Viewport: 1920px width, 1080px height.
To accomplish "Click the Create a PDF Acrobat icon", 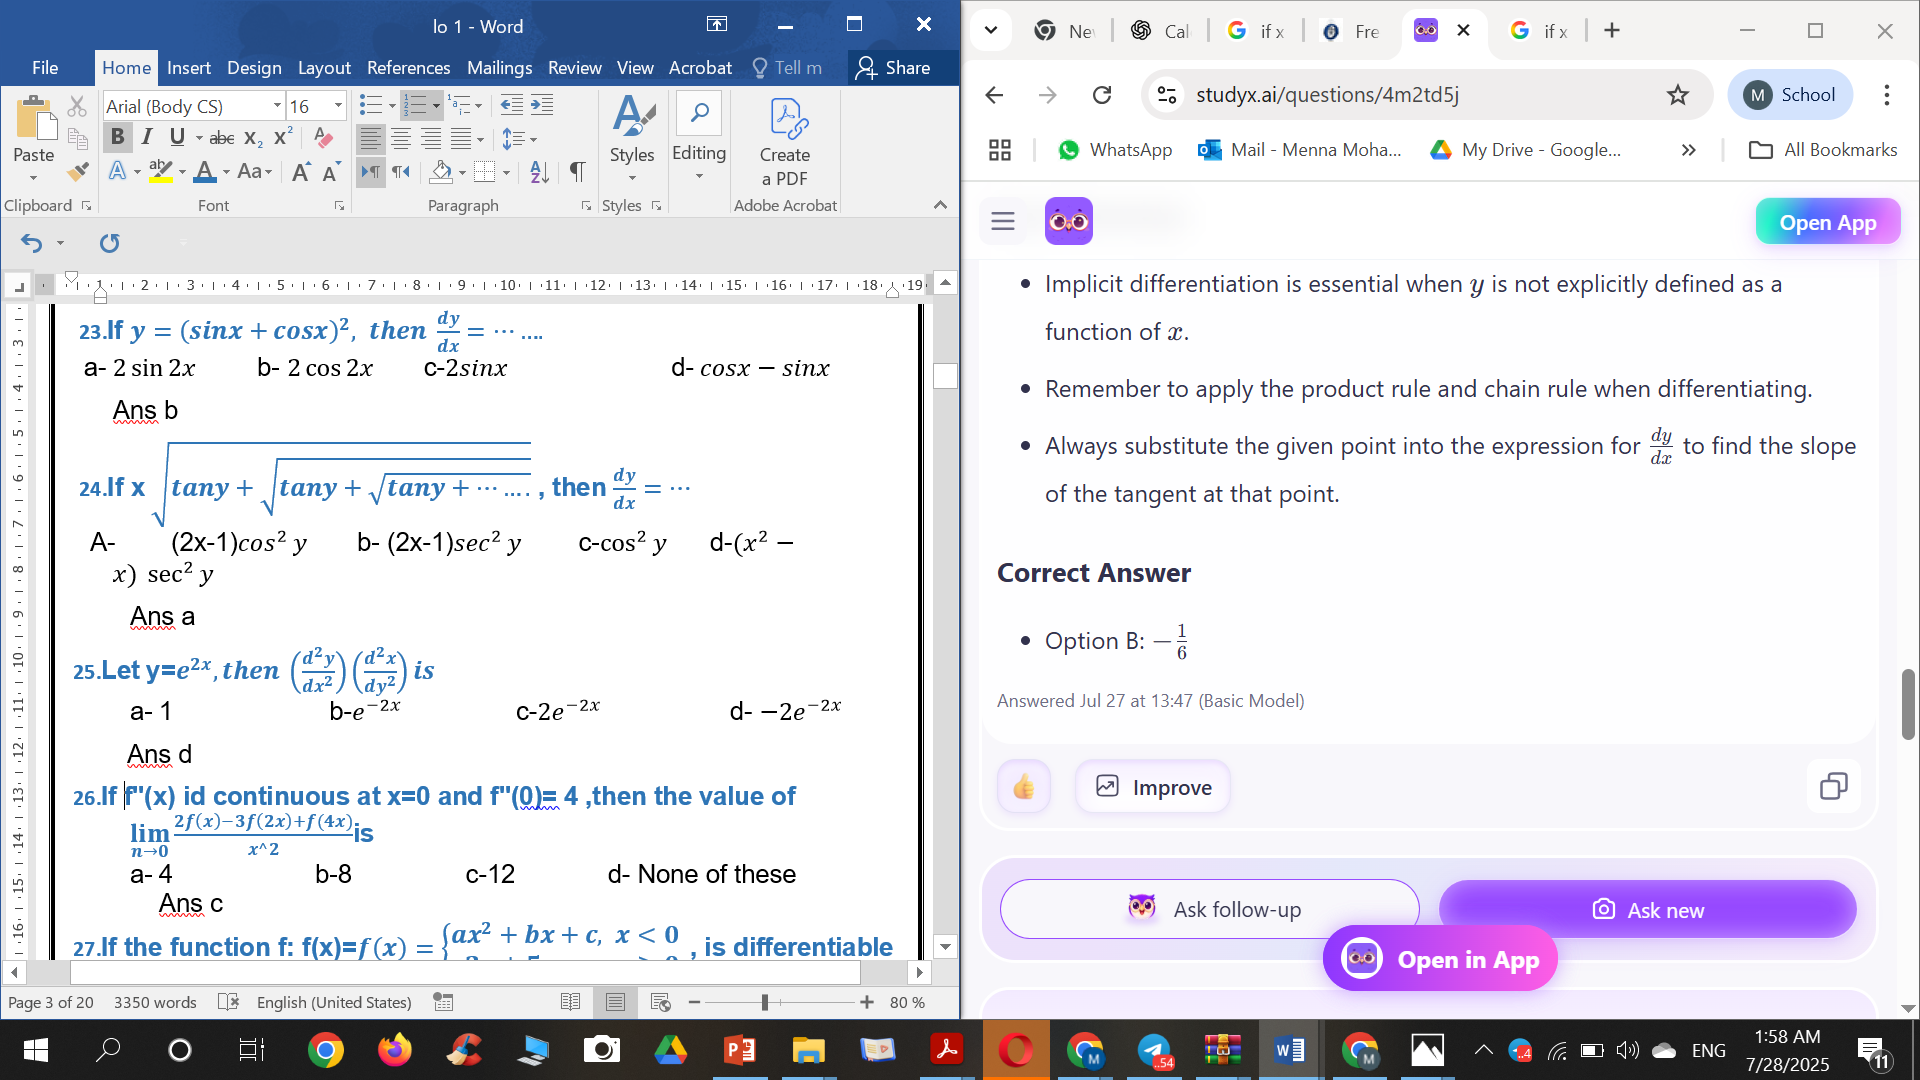I will point(785,140).
